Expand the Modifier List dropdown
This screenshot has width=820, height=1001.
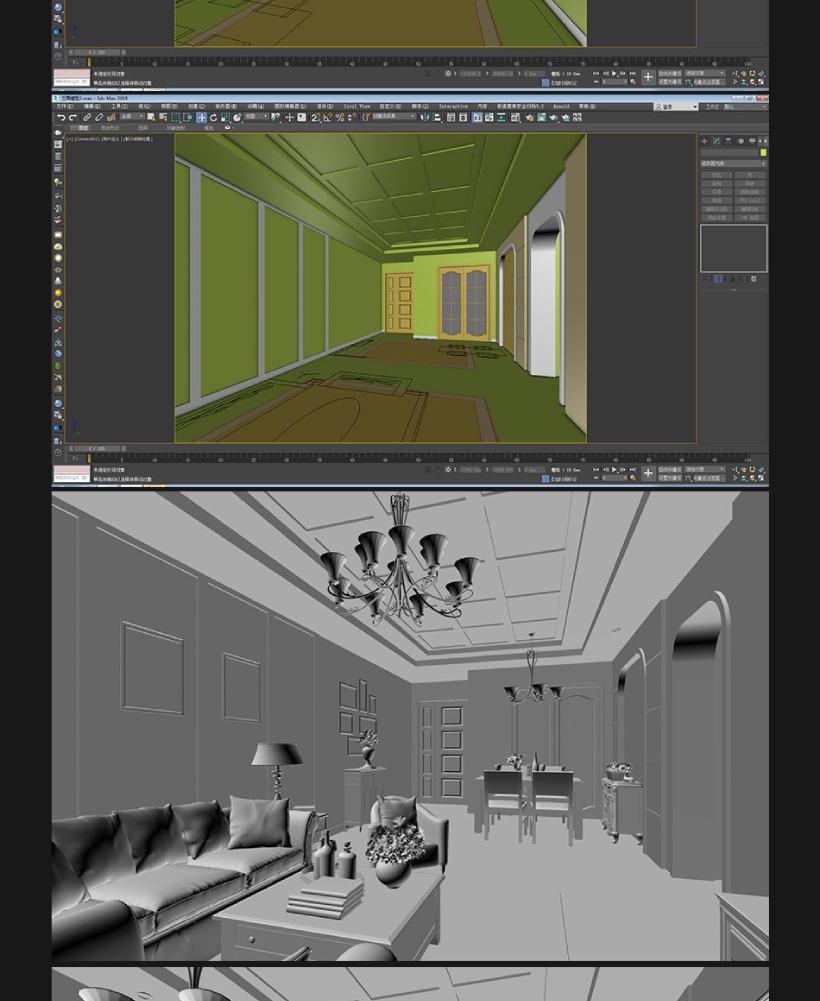tap(733, 163)
